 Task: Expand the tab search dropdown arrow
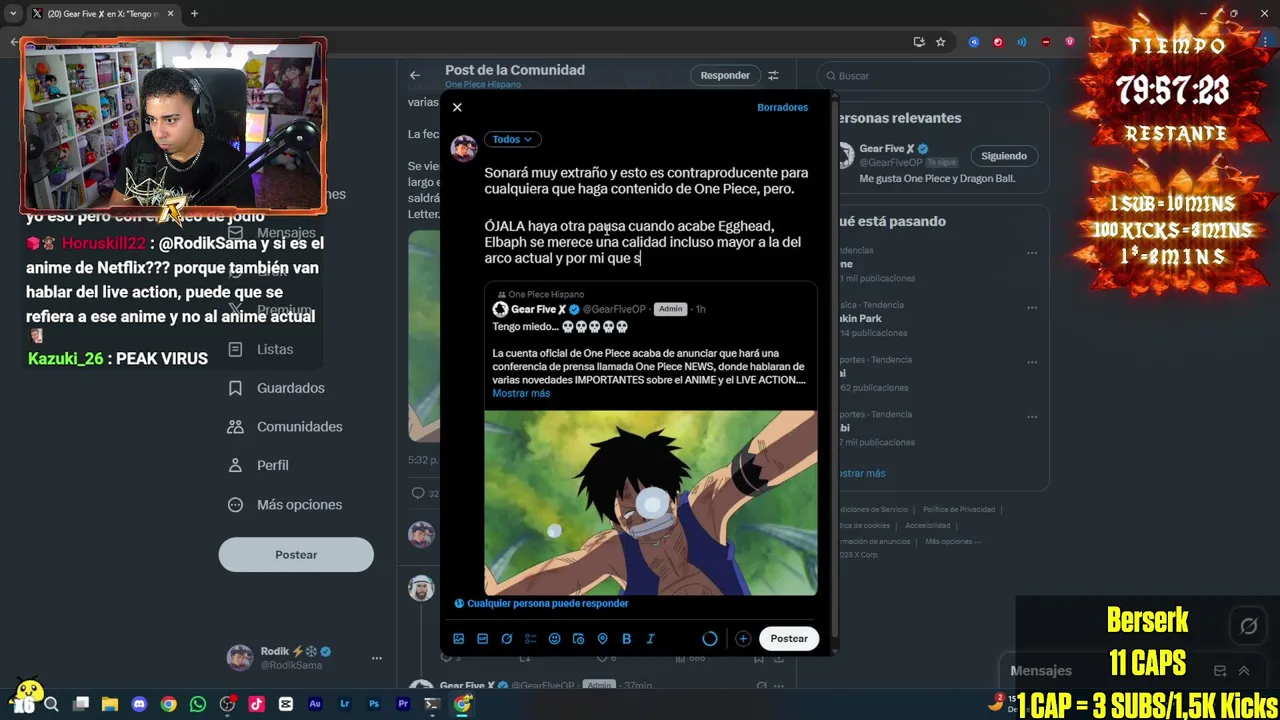13,14
